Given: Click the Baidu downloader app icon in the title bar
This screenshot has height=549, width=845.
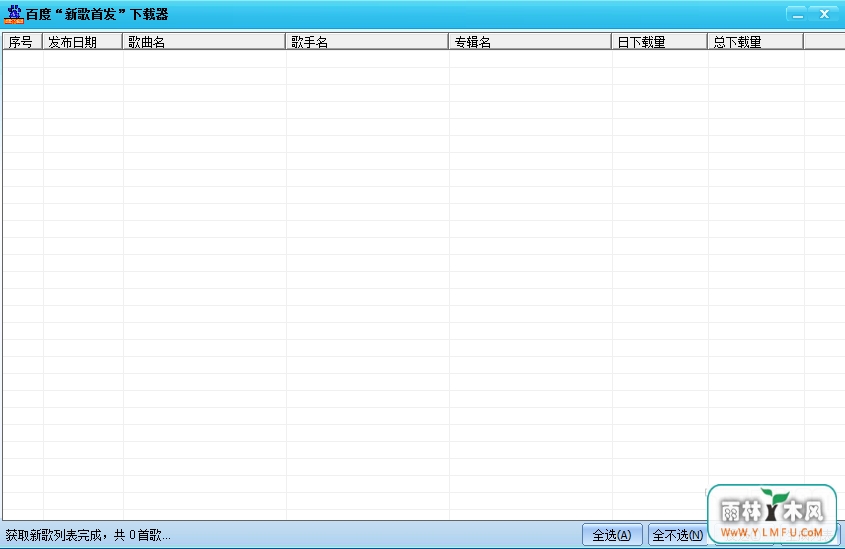Looking at the screenshot, I should 14,14.
